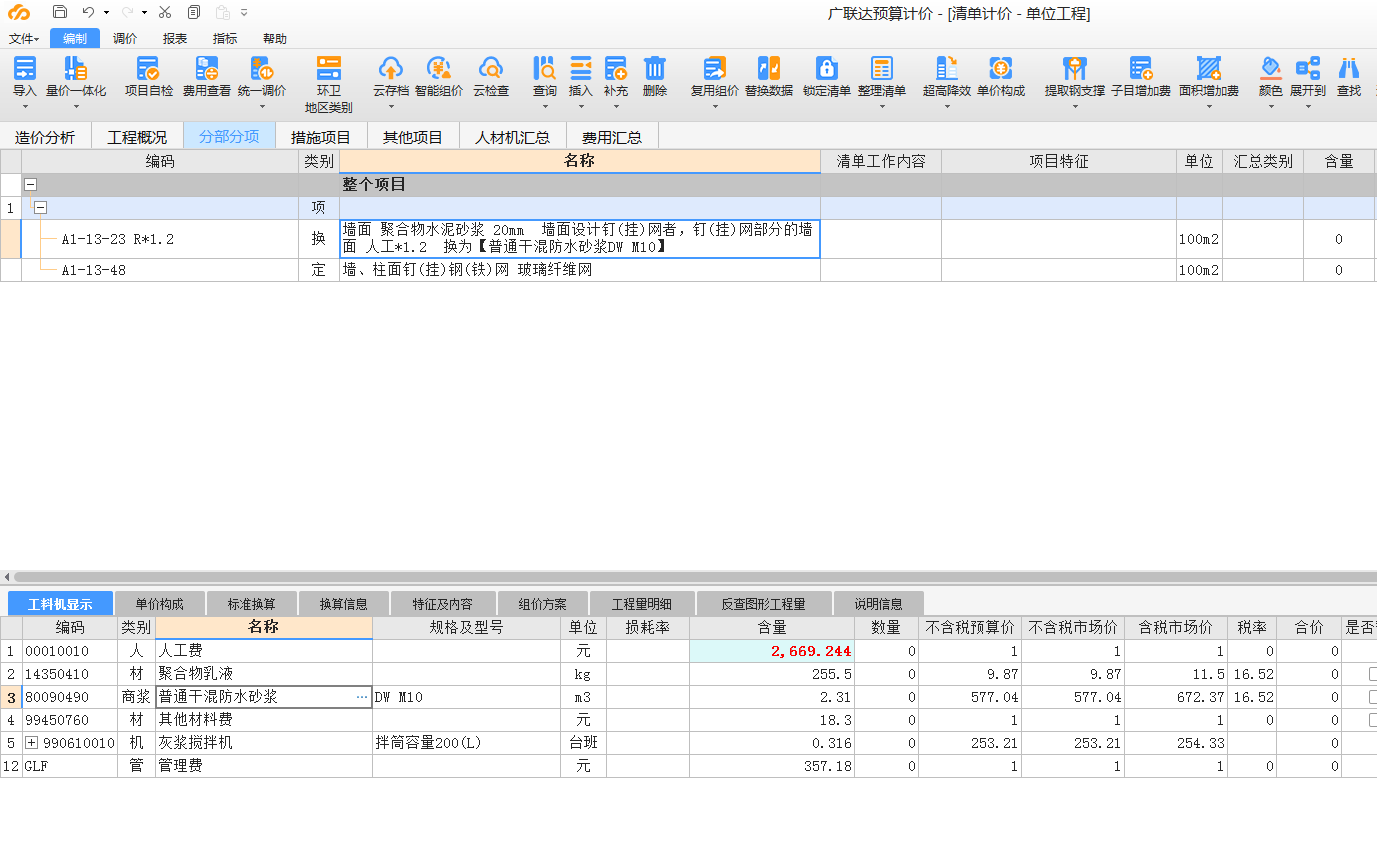Click the 查询 query icon

point(545,69)
